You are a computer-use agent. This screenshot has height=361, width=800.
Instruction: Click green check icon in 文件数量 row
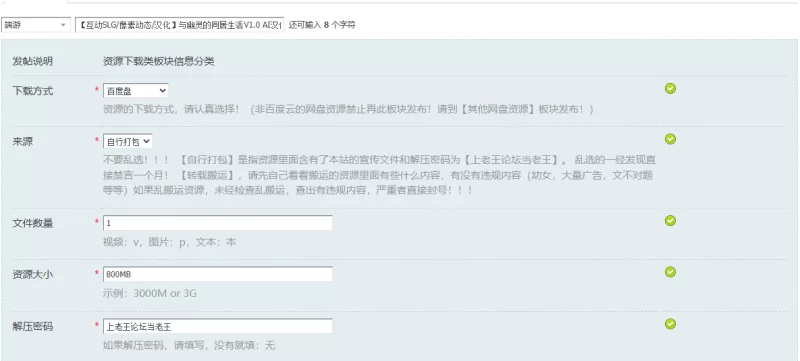pos(670,220)
